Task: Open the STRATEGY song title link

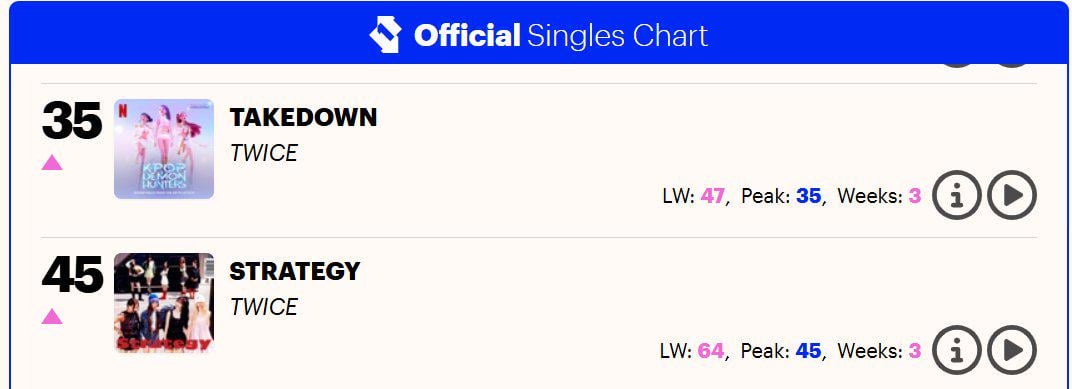Action: coord(295,271)
